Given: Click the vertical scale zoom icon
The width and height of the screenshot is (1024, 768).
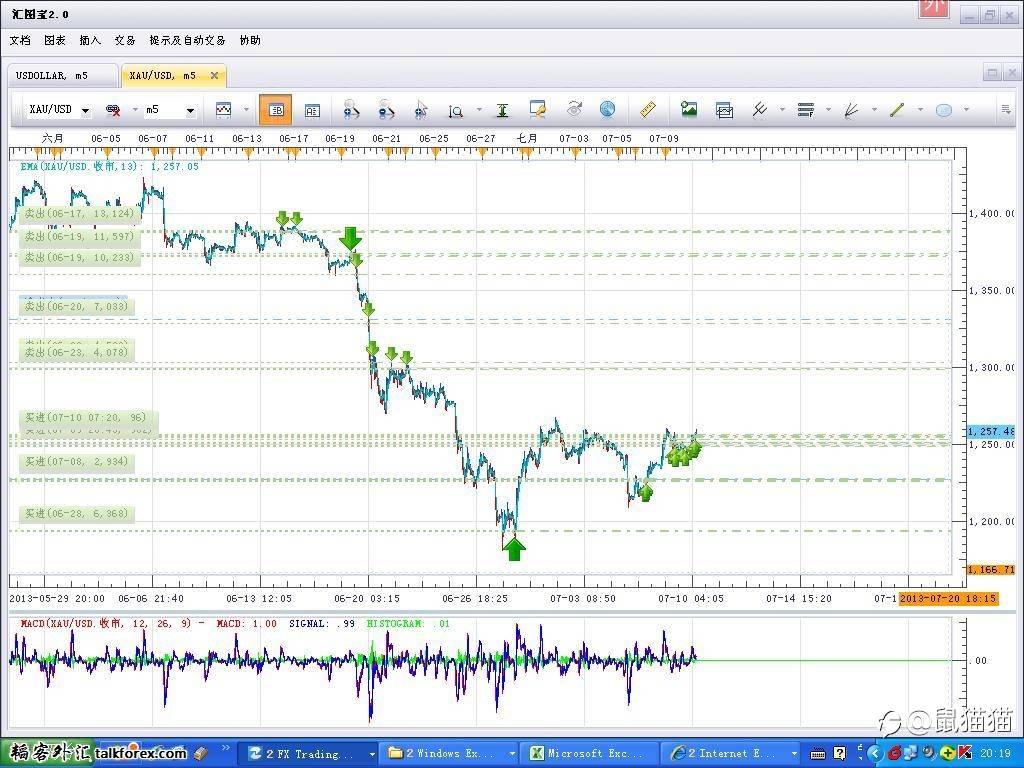Looking at the screenshot, I should (456, 110).
